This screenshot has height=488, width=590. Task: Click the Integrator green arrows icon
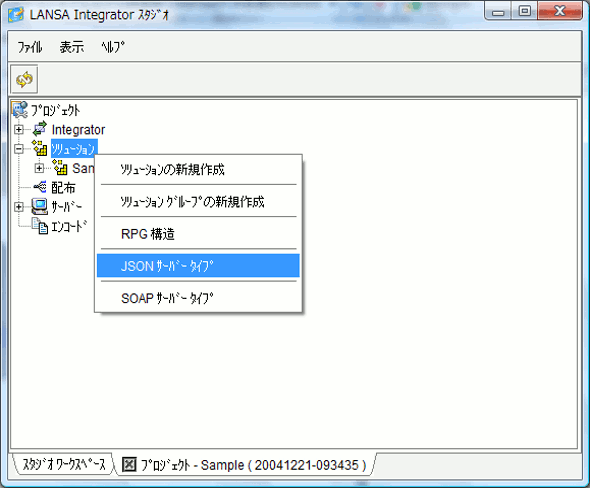click(x=40, y=129)
